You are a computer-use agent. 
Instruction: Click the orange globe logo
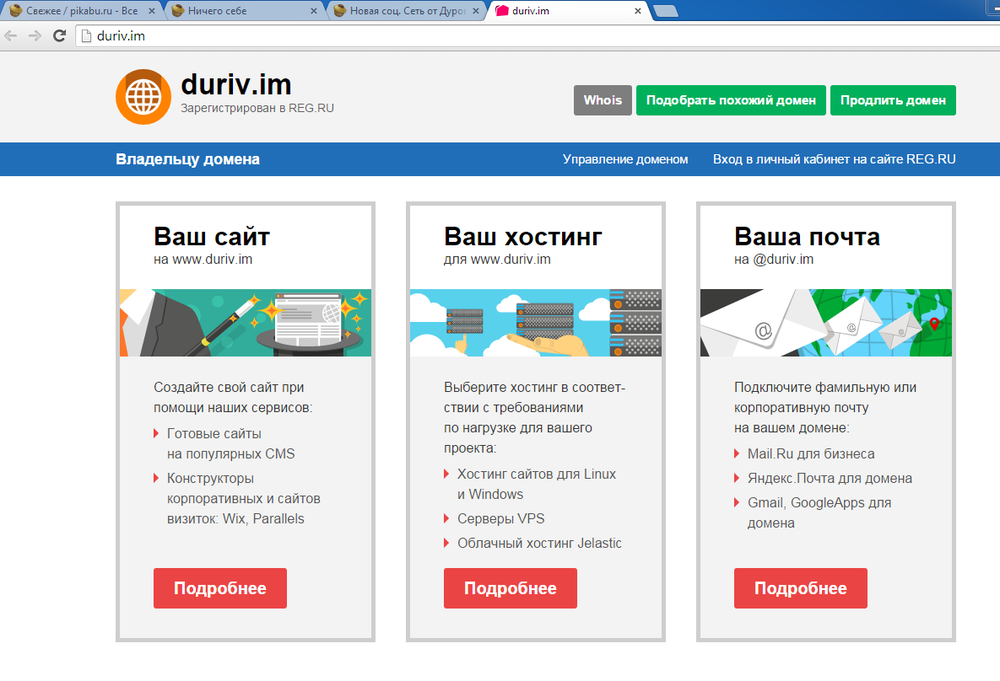coord(143,96)
